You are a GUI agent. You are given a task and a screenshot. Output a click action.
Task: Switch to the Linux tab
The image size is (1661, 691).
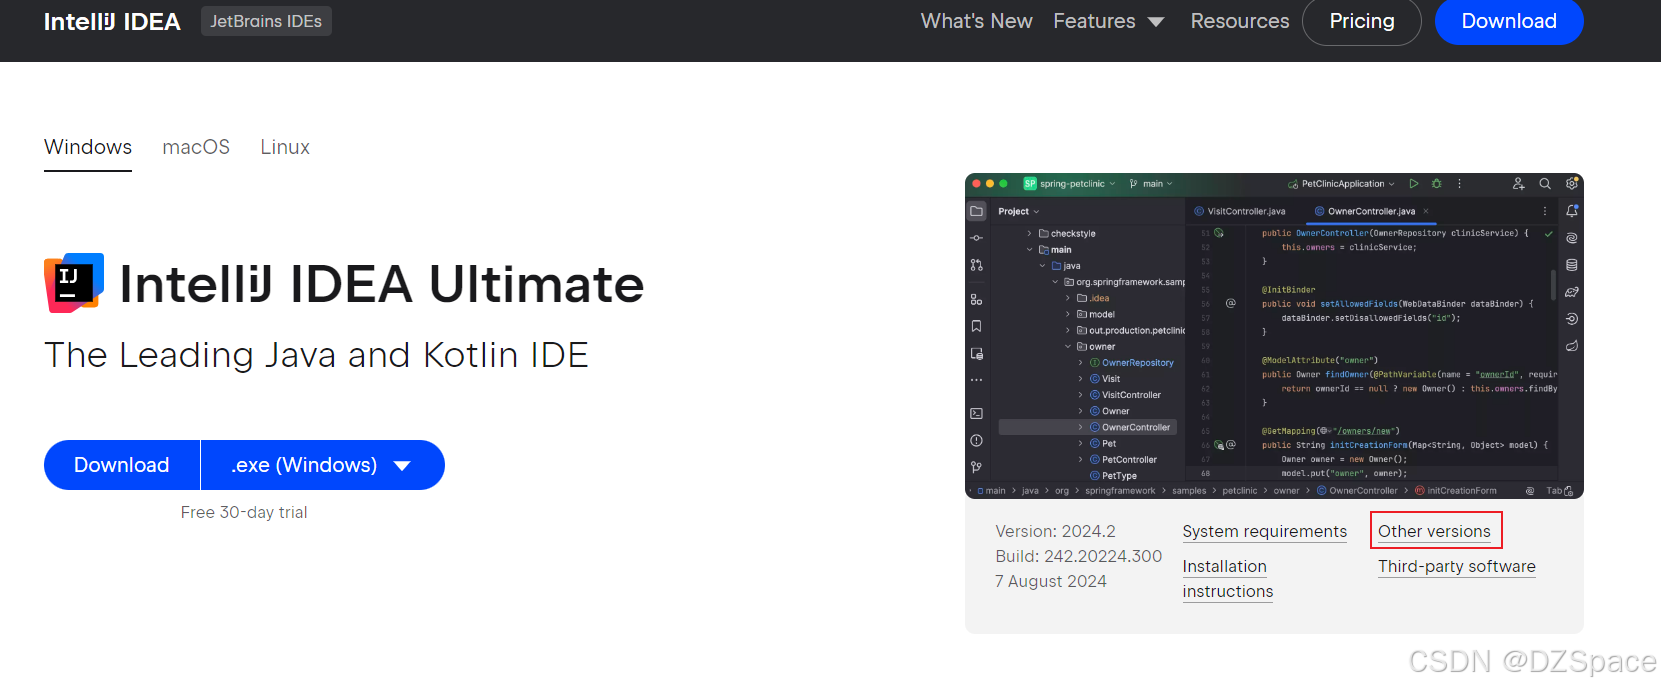tap(285, 147)
